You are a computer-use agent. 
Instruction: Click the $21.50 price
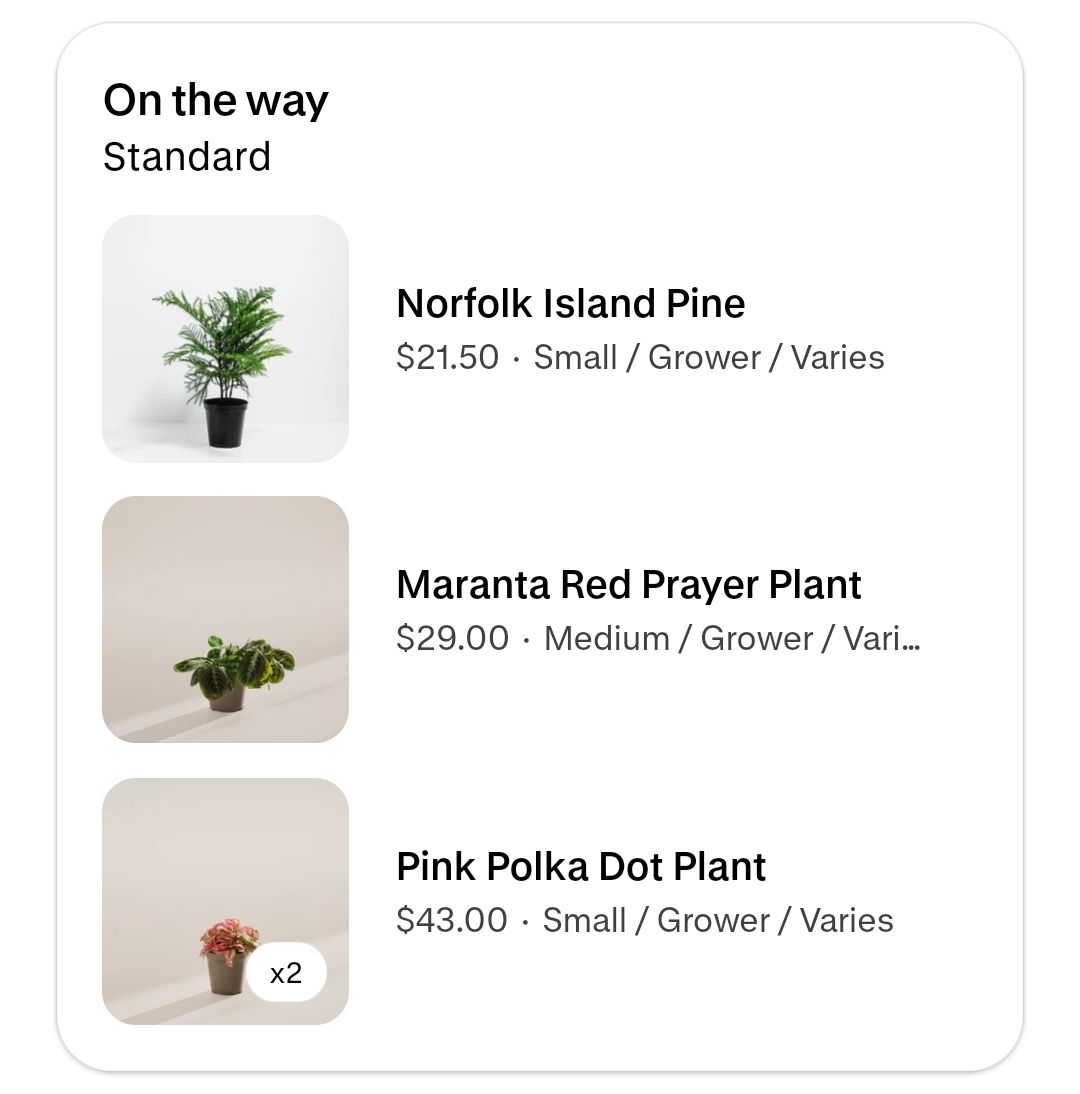[447, 358]
